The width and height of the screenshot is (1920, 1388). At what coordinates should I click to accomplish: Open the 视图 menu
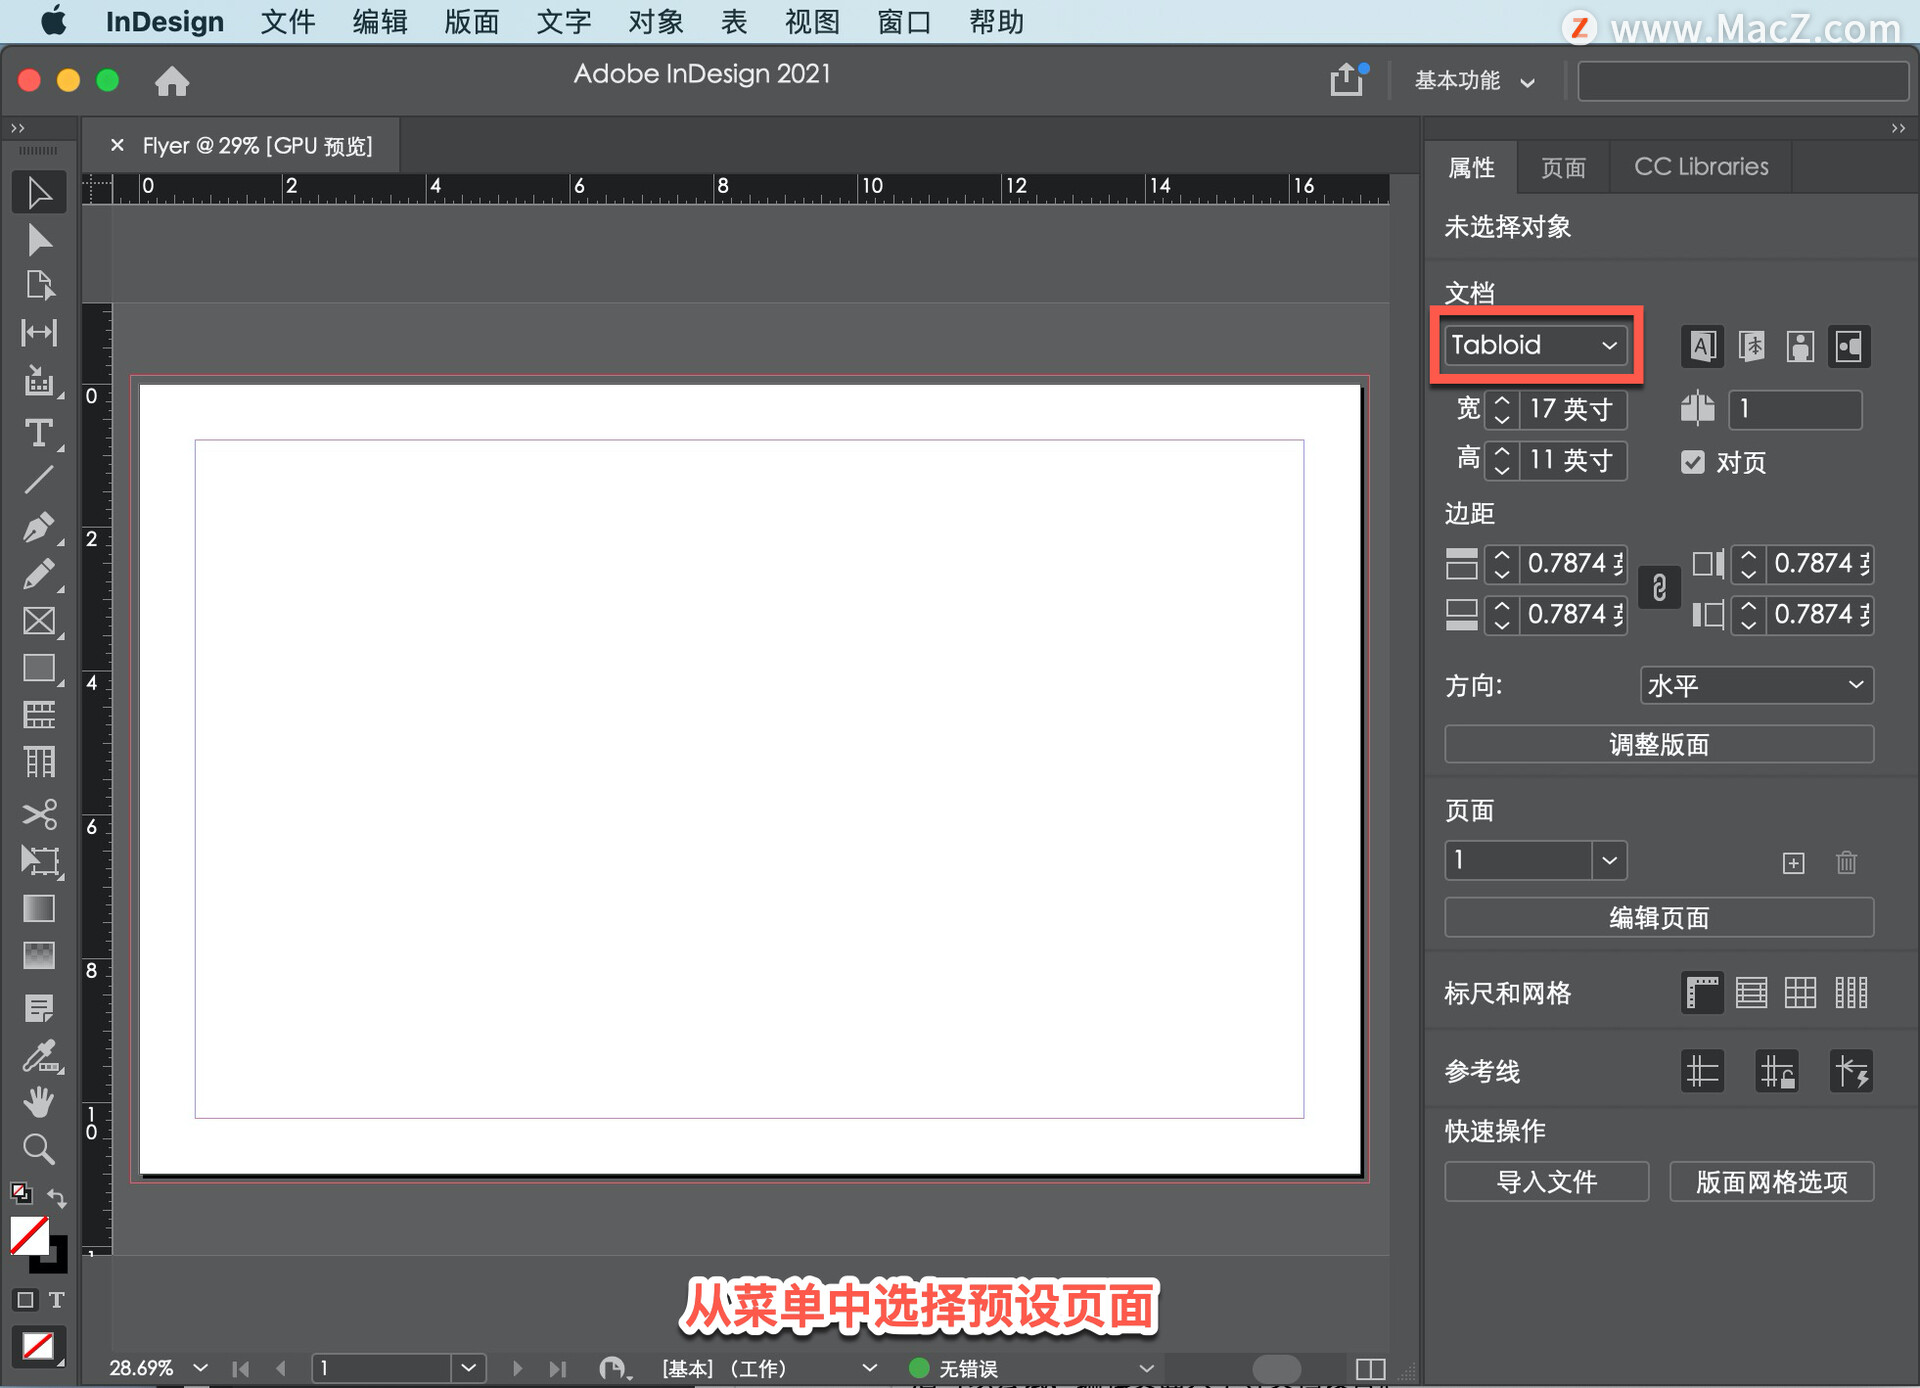tap(811, 22)
